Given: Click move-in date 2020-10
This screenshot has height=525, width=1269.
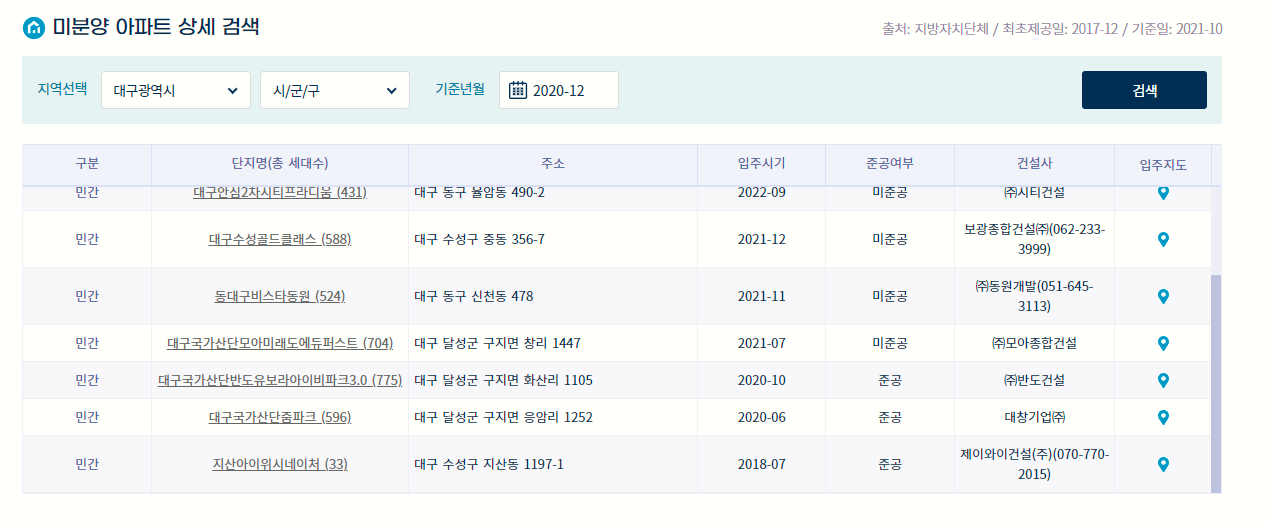Looking at the screenshot, I should coord(761,380).
